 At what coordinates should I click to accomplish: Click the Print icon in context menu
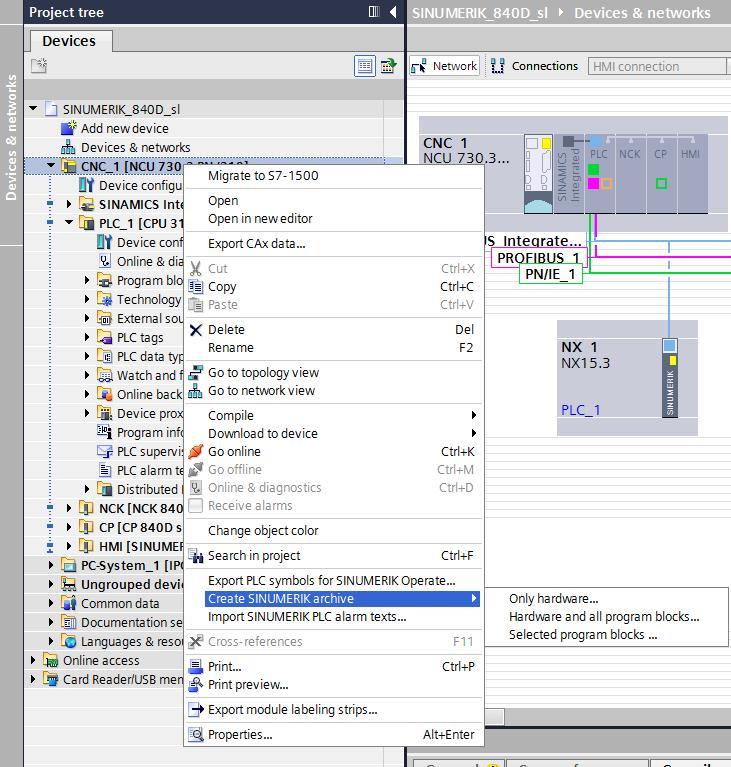(x=196, y=666)
